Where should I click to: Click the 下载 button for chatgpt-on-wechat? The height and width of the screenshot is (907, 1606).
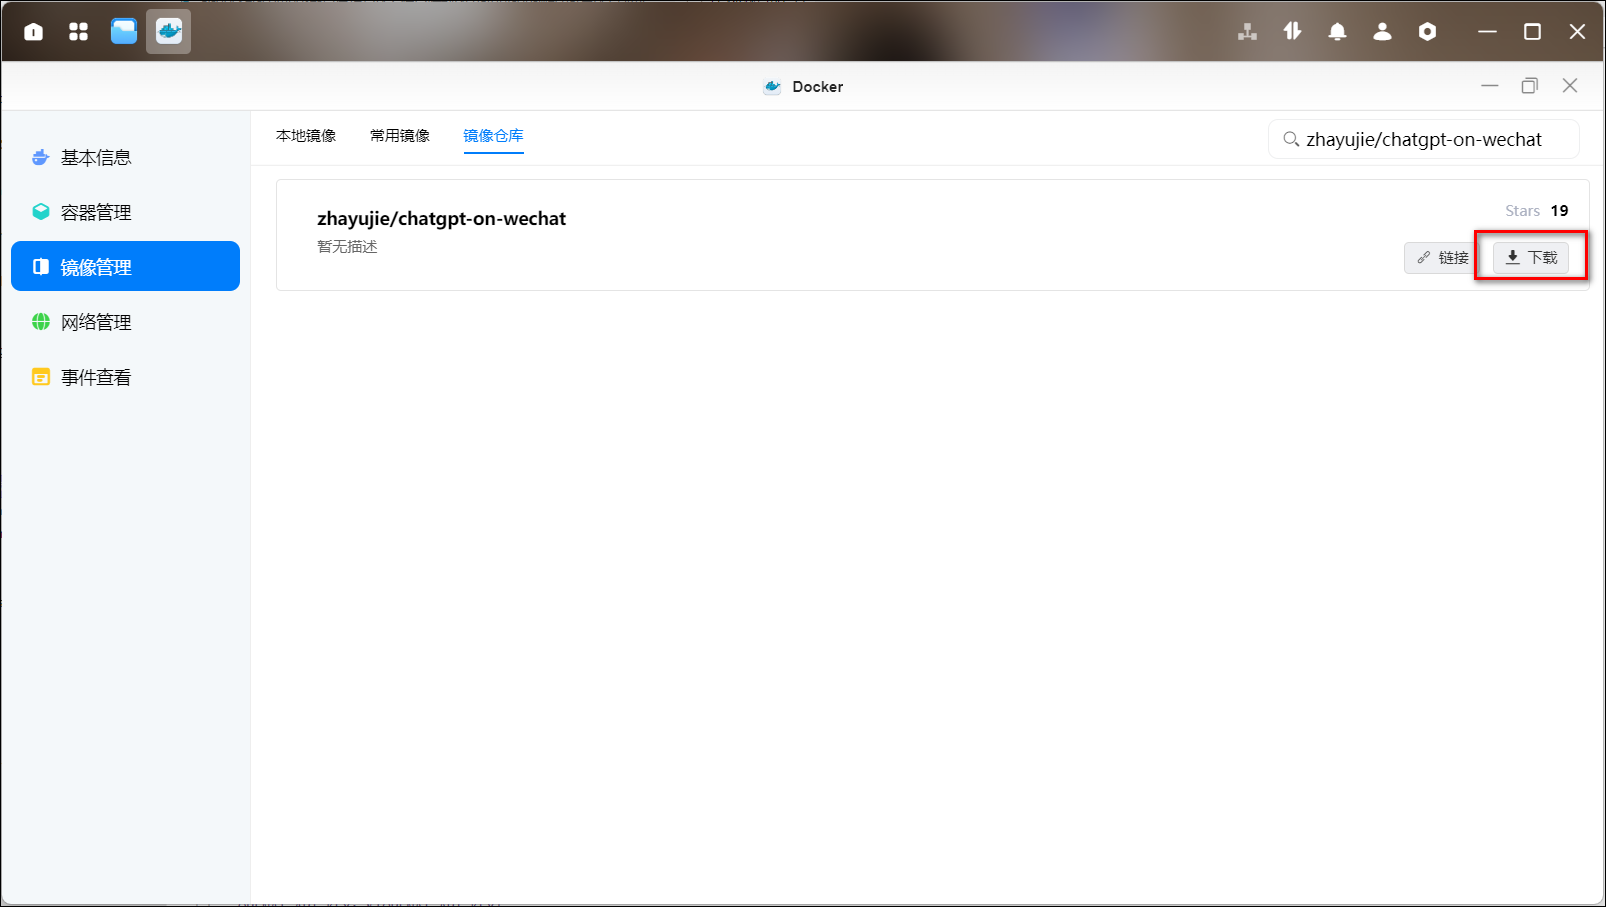pos(1531,258)
